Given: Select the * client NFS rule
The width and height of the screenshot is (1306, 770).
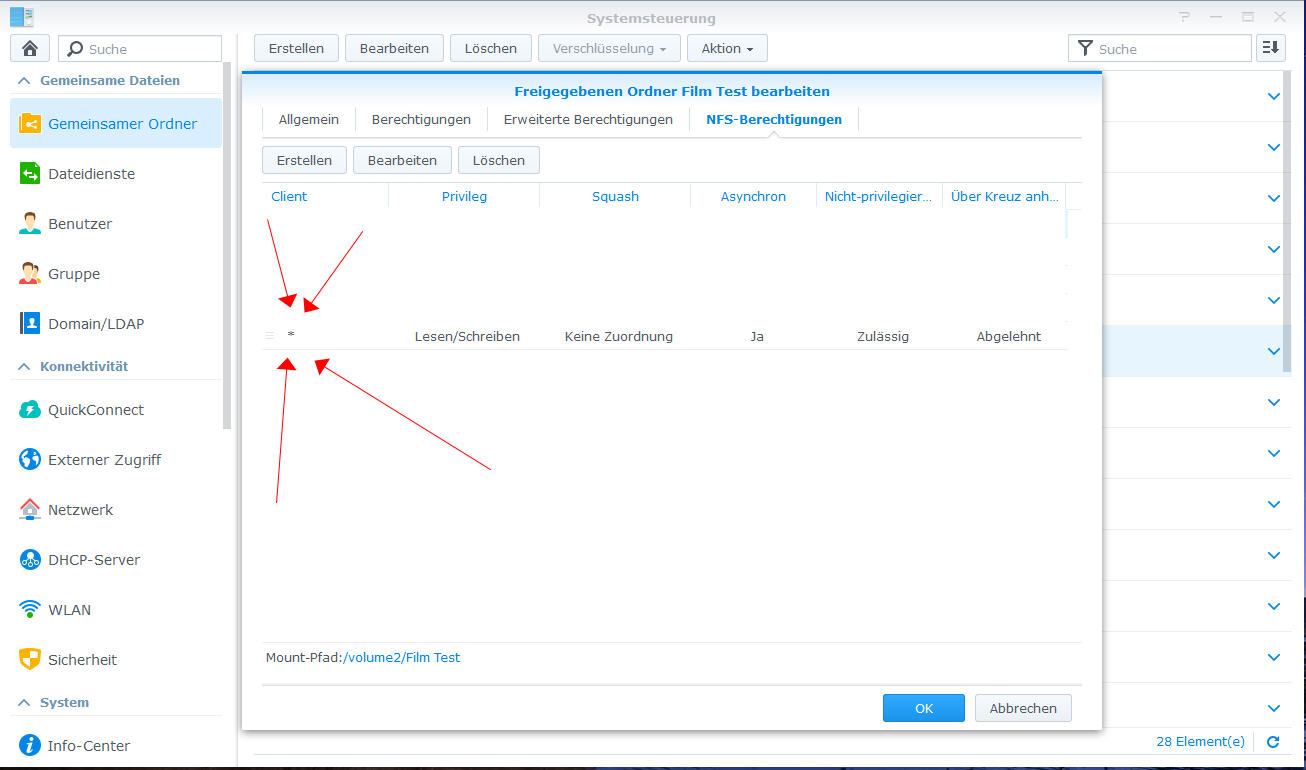Looking at the screenshot, I should [x=665, y=336].
